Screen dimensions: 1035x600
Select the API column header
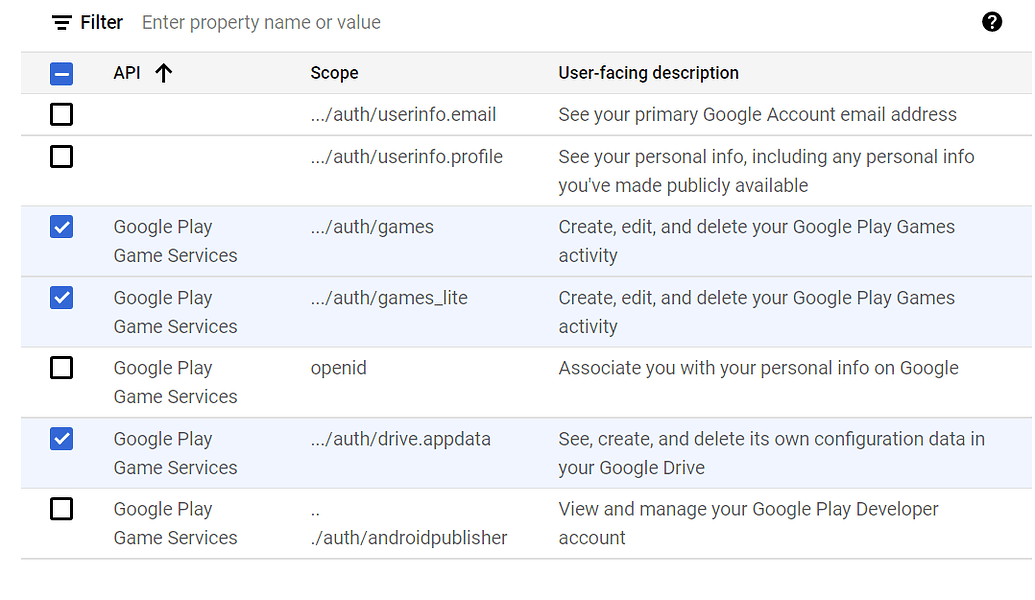point(126,73)
